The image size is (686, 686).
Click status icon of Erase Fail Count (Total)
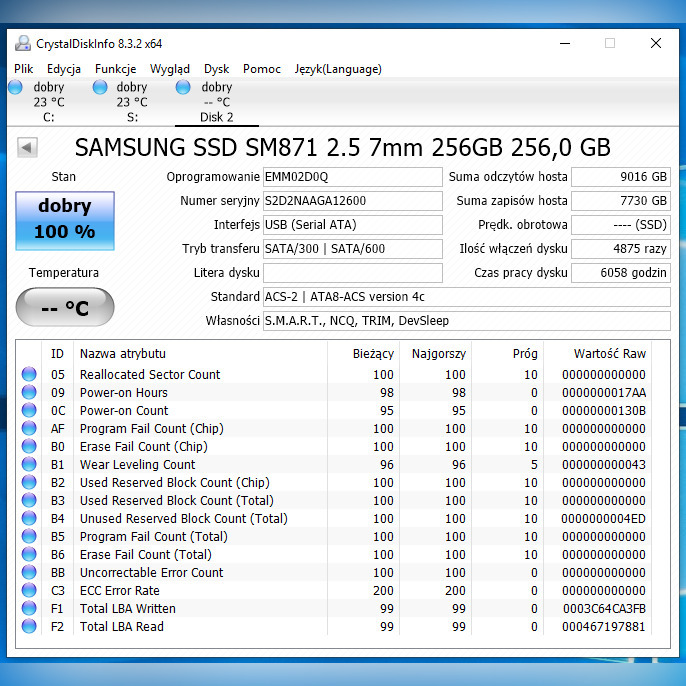(x=29, y=554)
